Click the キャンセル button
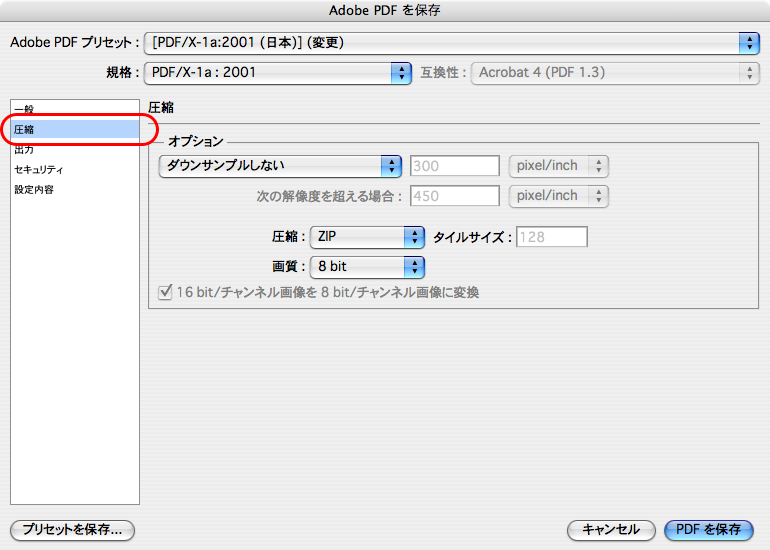Image resolution: width=770 pixels, height=550 pixels. pos(611,530)
